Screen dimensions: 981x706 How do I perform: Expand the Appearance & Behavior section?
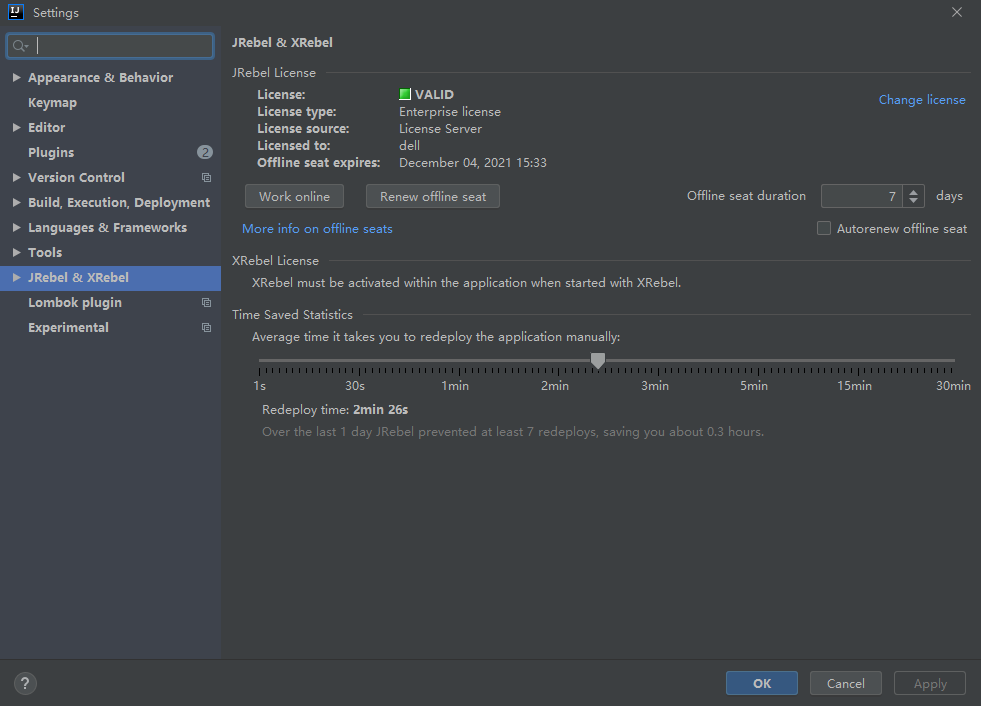pyautogui.click(x=17, y=77)
